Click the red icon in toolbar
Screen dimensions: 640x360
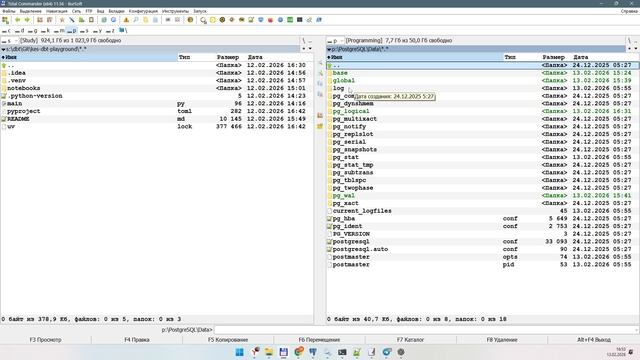[x=270, y=20]
